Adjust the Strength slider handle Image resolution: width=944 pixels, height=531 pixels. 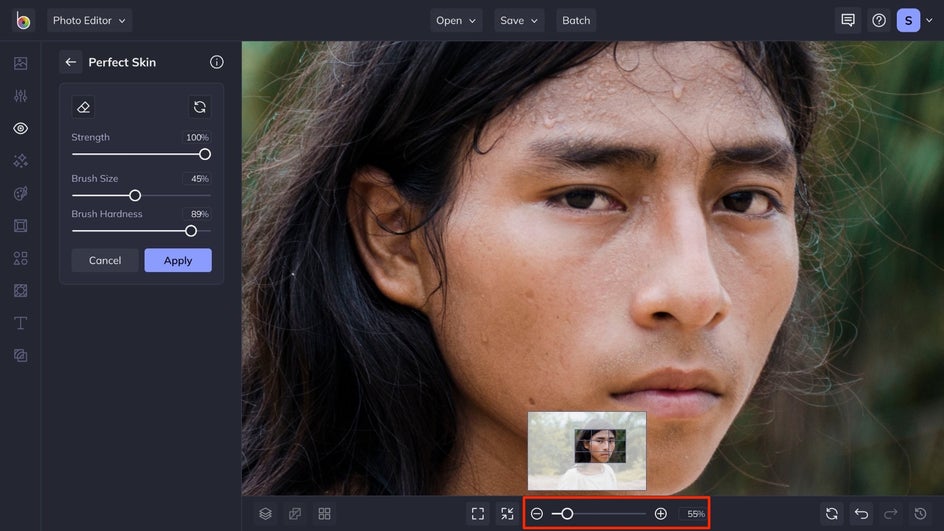click(205, 154)
